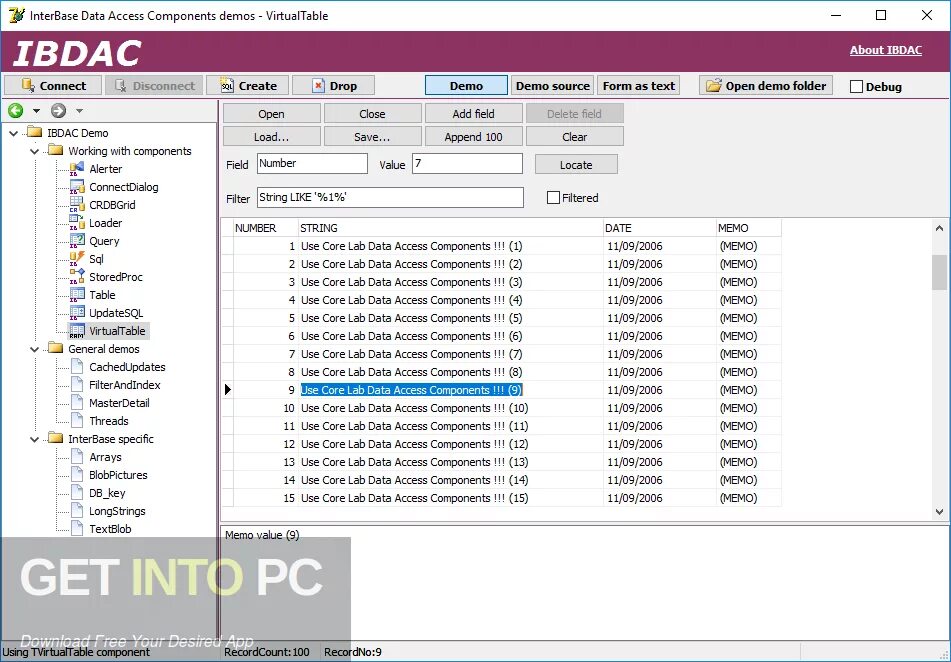The height and width of the screenshot is (662, 951).
Task: Switch to the Form as text tab
Action: pos(639,86)
